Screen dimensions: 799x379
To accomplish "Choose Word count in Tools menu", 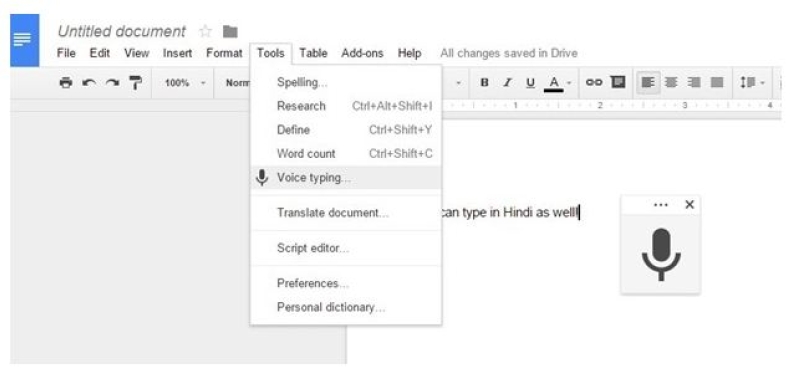I will pyautogui.click(x=346, y=153).
